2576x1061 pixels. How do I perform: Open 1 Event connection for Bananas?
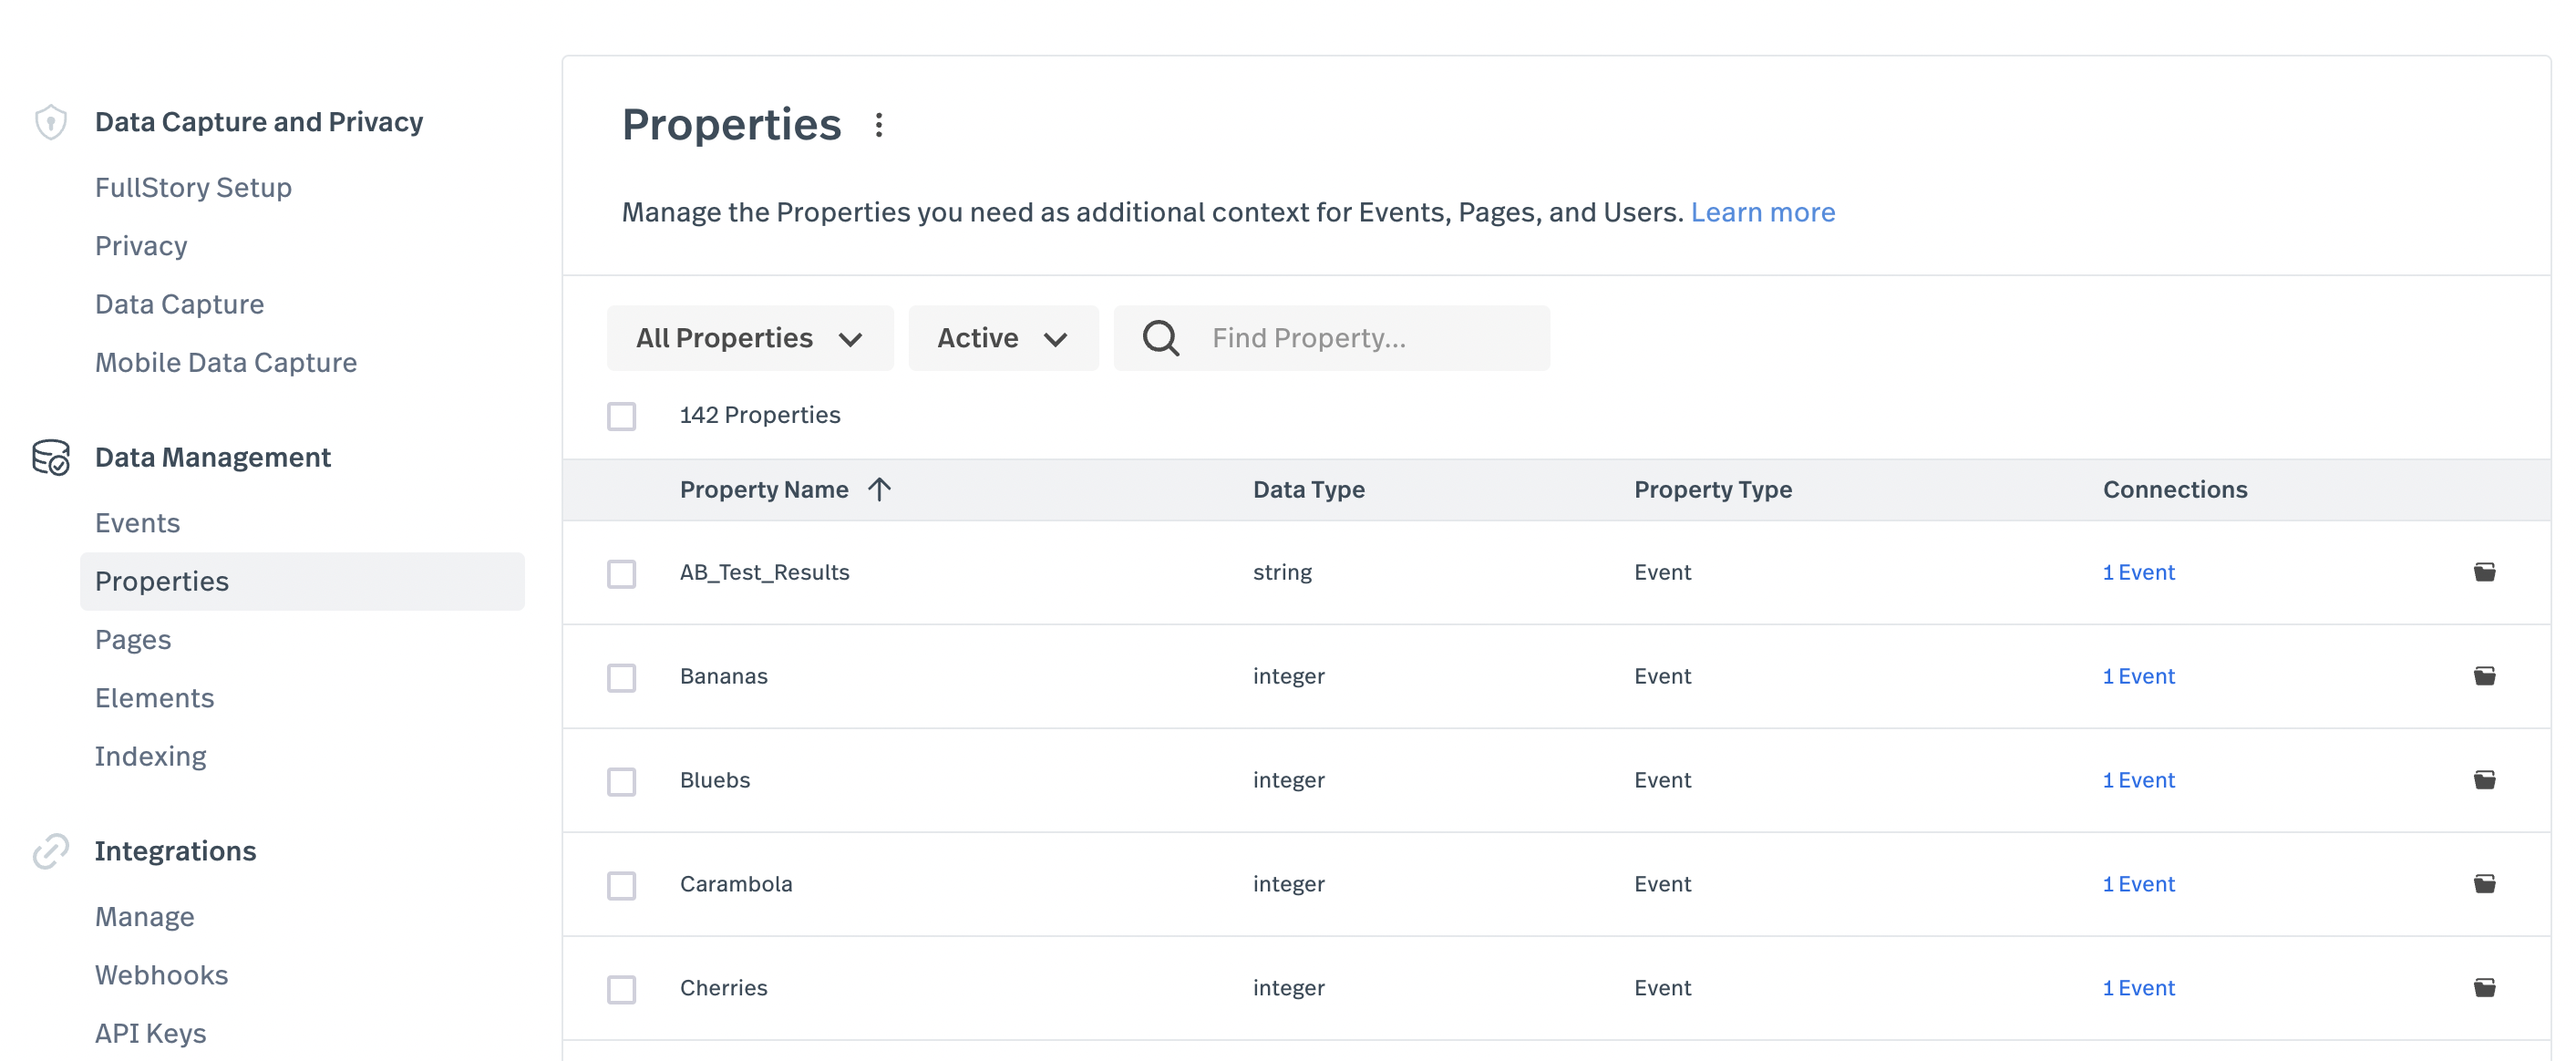coord(2138,676)
